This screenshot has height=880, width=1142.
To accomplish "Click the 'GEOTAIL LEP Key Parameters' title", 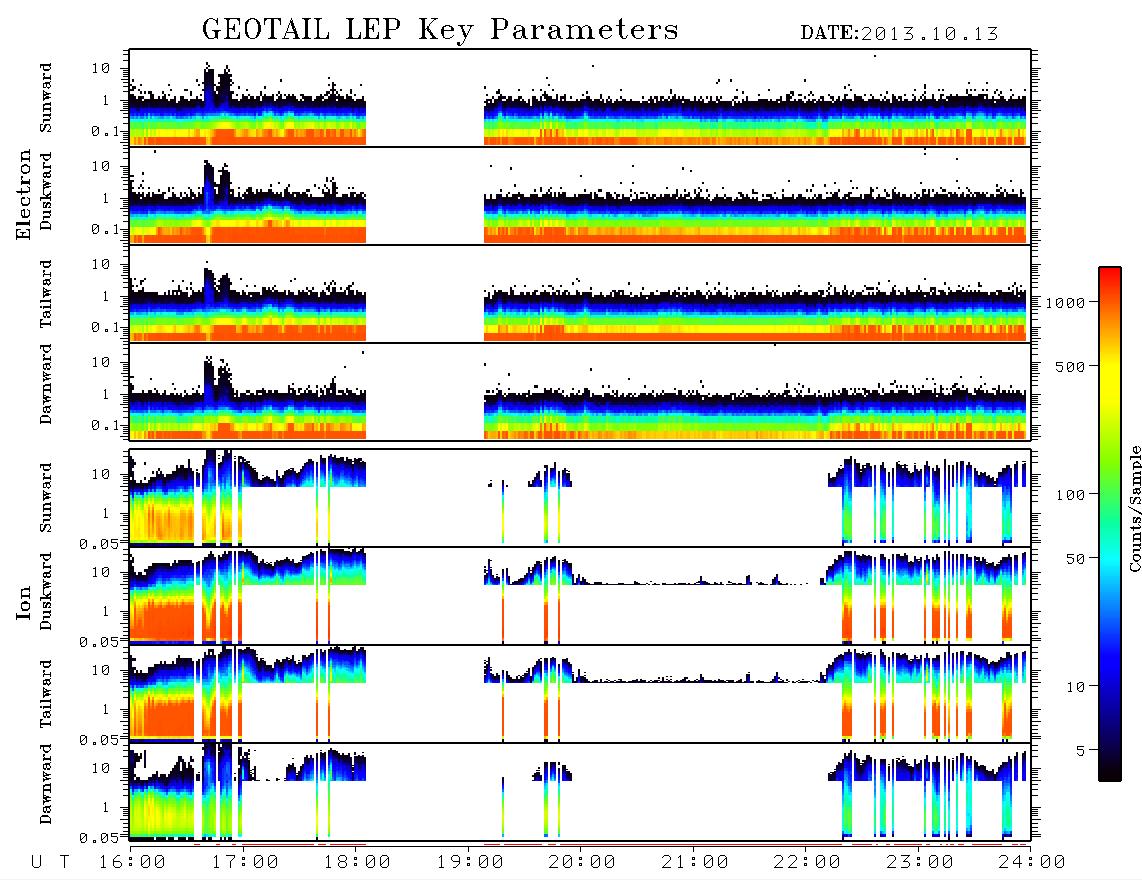I will 440,30.
